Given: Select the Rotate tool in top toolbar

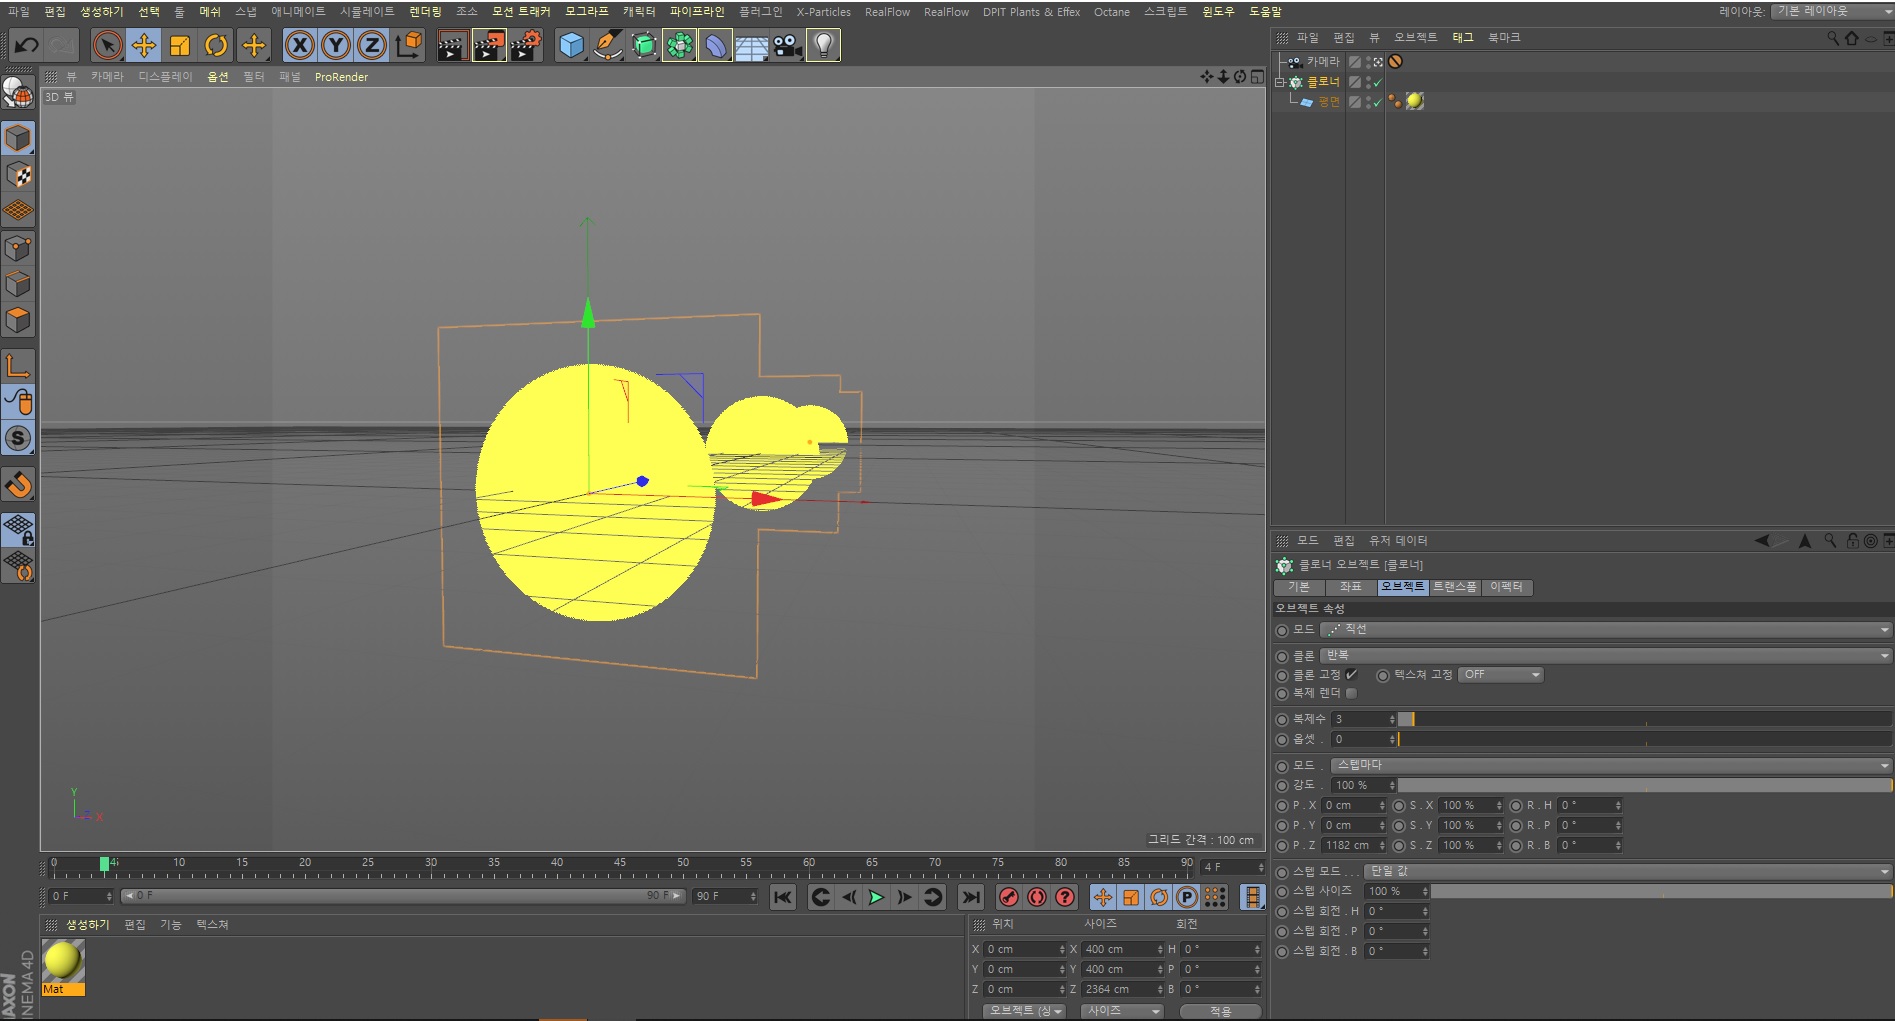Looking at the screenshot, I should 216,45.
